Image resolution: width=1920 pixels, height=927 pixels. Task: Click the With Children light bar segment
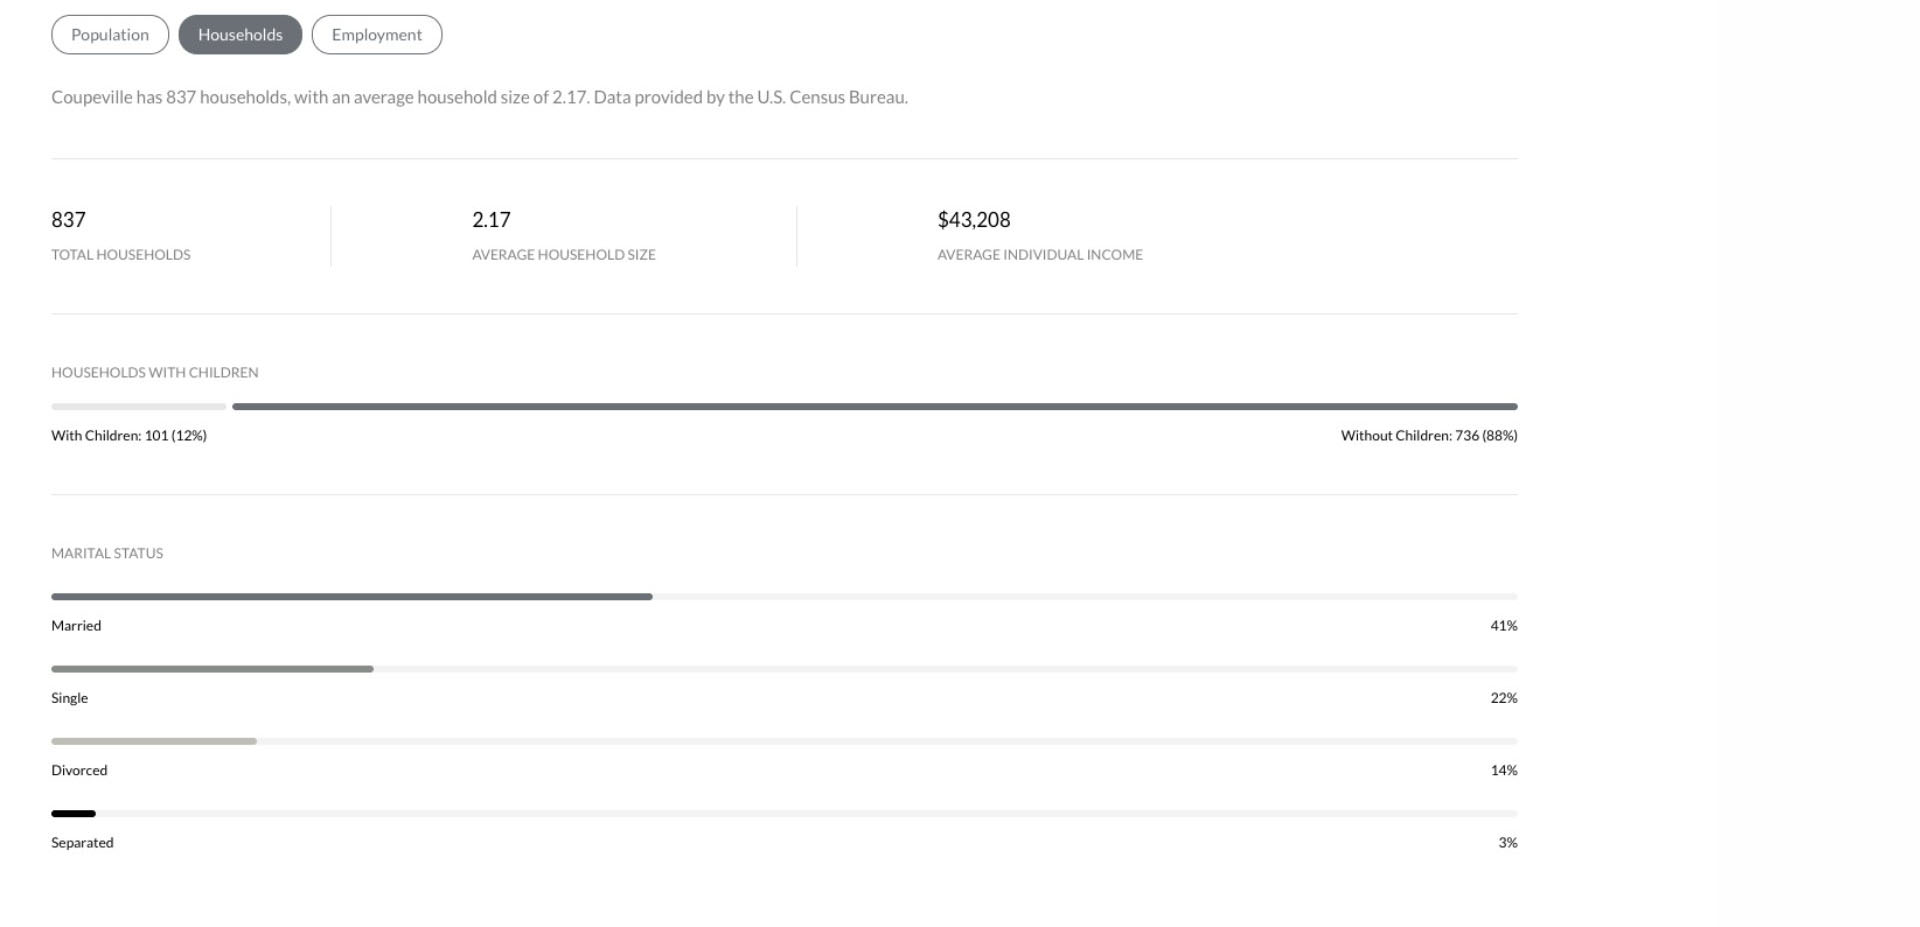[x=139, y=407]
